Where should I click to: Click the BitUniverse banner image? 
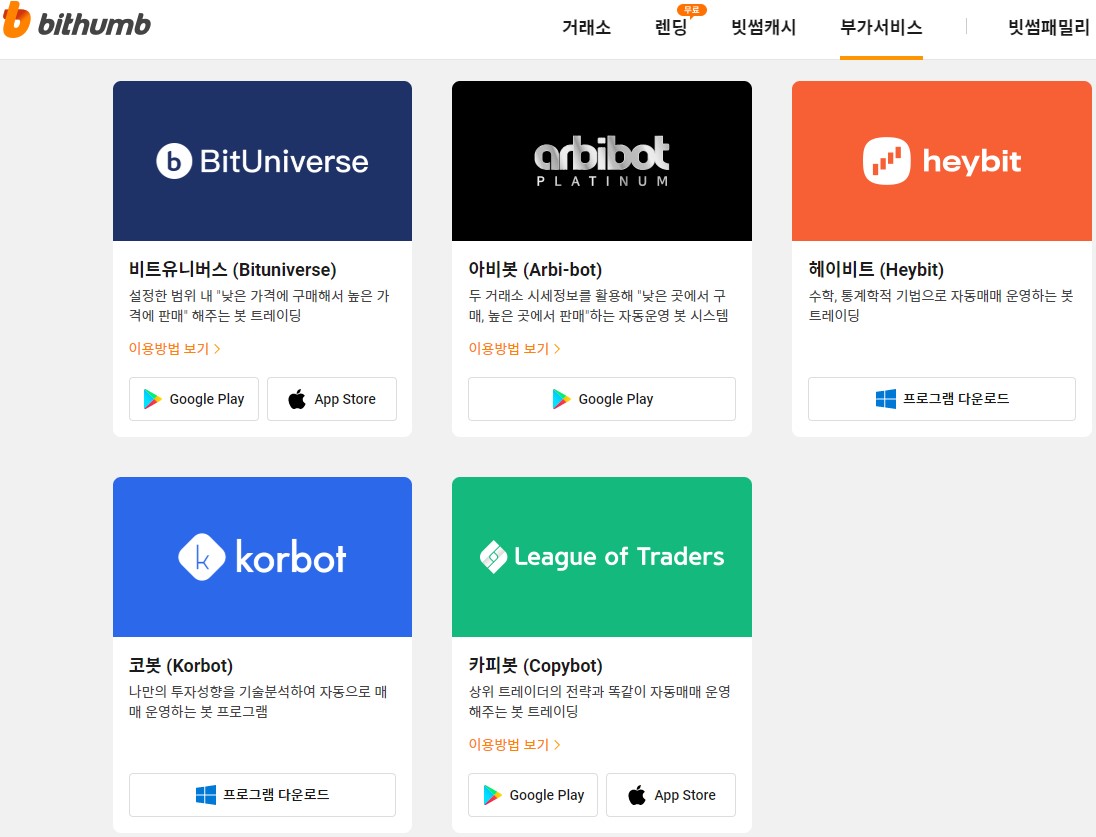click(x=262, y=161)
